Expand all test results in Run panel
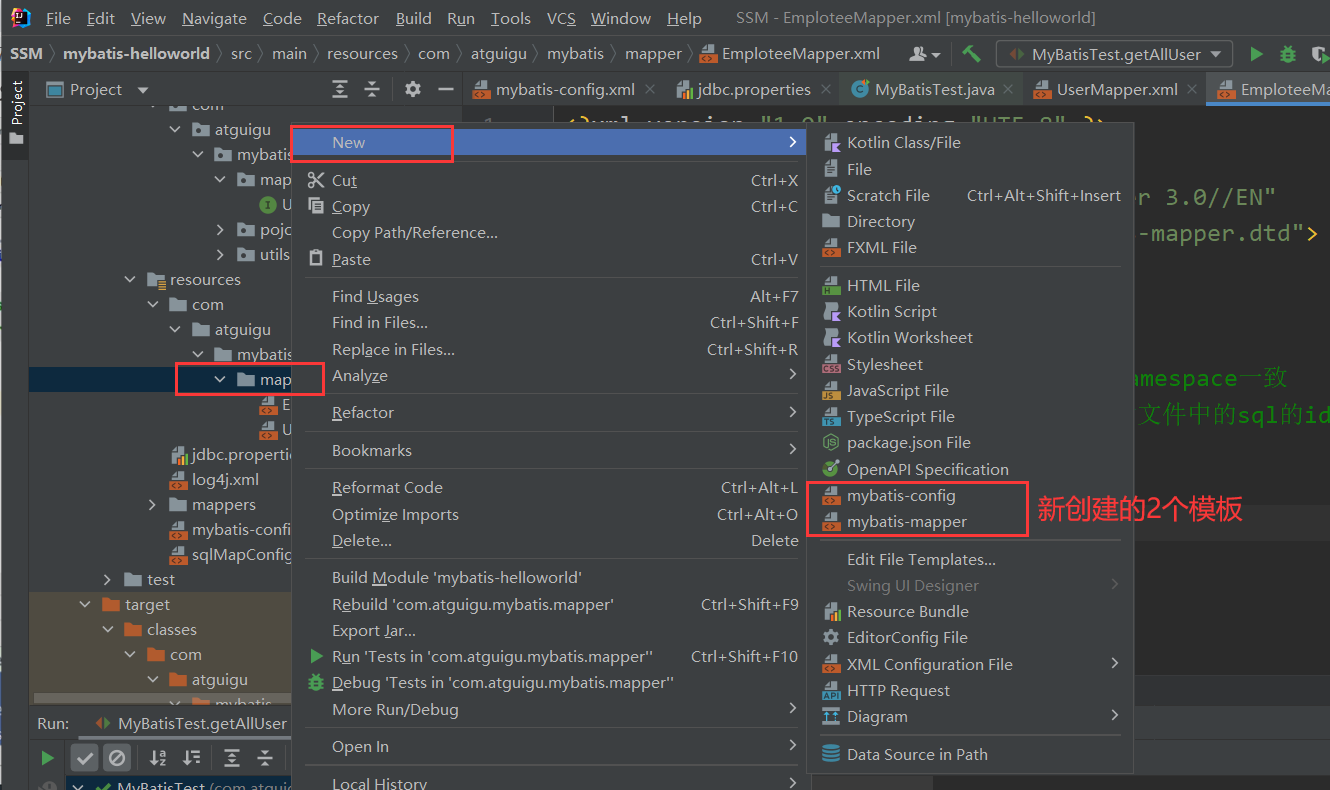1330x790 pixels. (232, 757)
